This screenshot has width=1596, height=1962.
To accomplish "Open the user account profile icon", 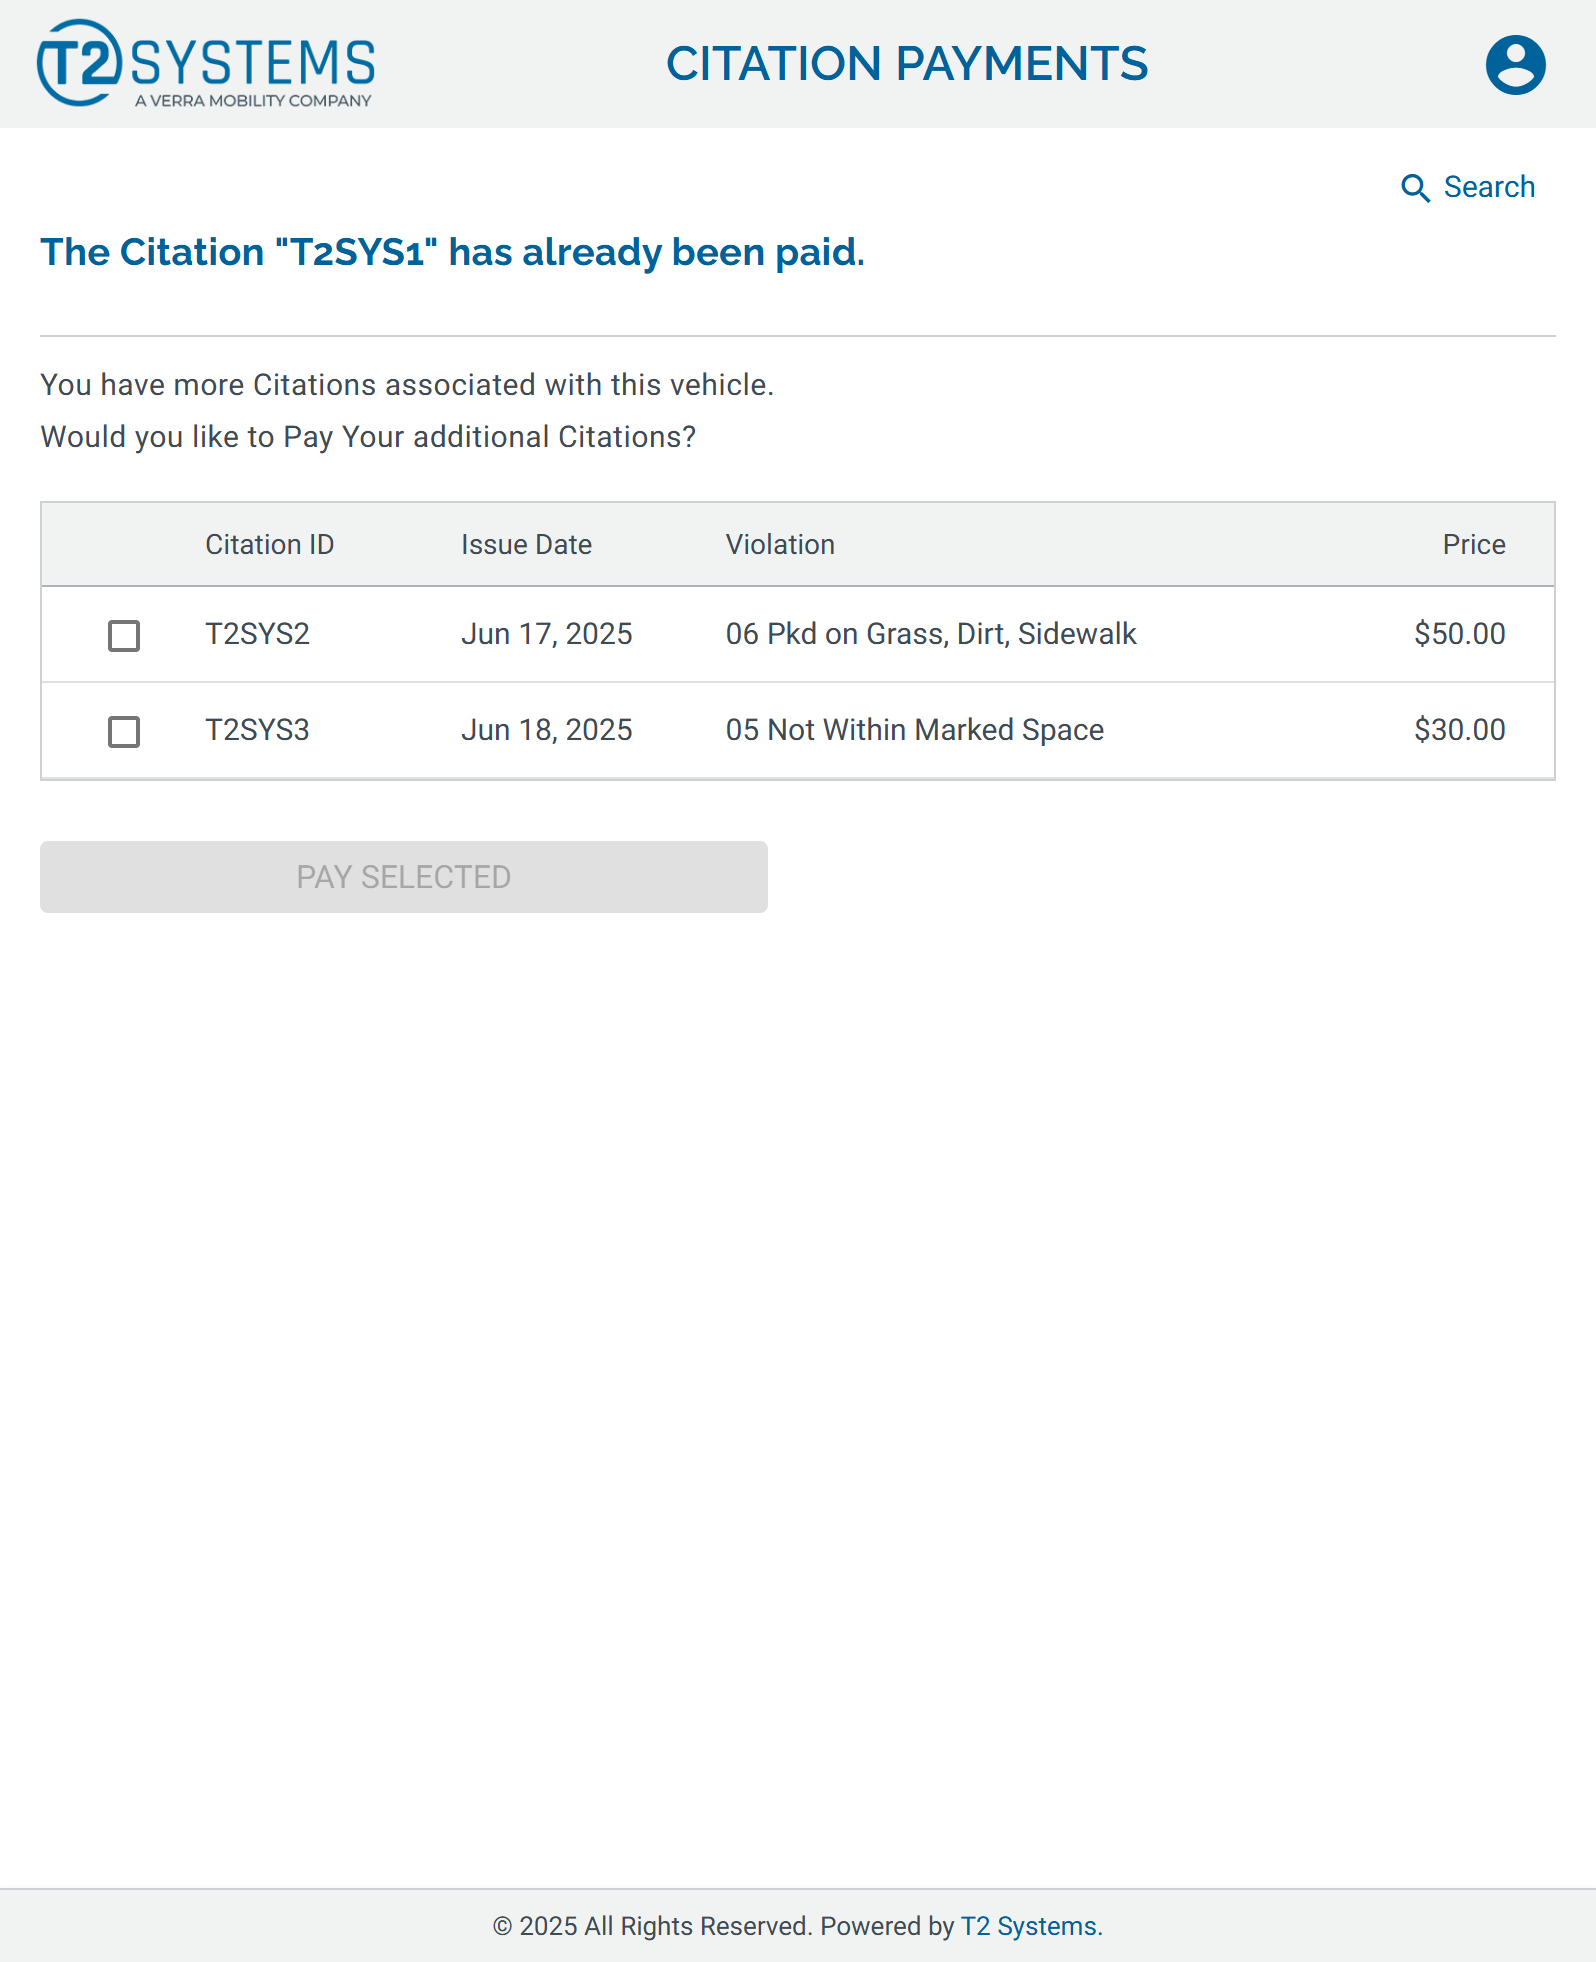I will pos(1515,65).
